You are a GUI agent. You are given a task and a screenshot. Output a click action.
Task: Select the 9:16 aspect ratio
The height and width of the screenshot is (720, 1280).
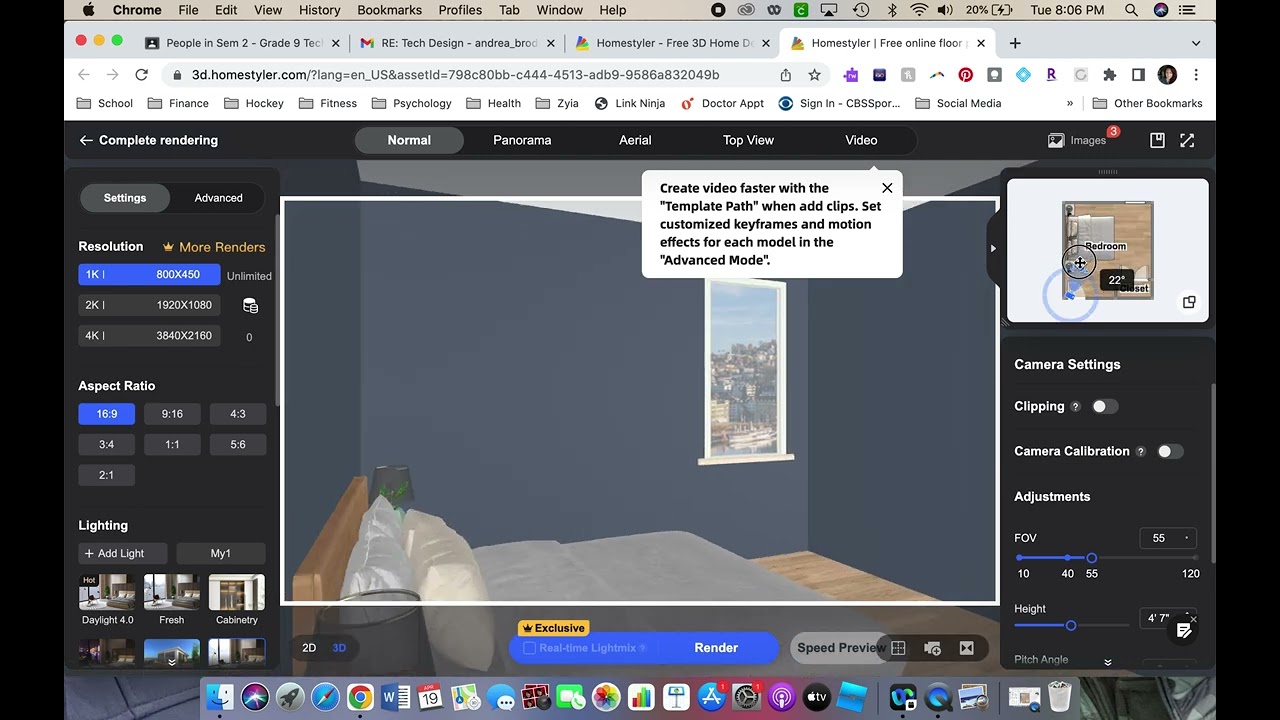pyautogui.click(x=172, y=414)
